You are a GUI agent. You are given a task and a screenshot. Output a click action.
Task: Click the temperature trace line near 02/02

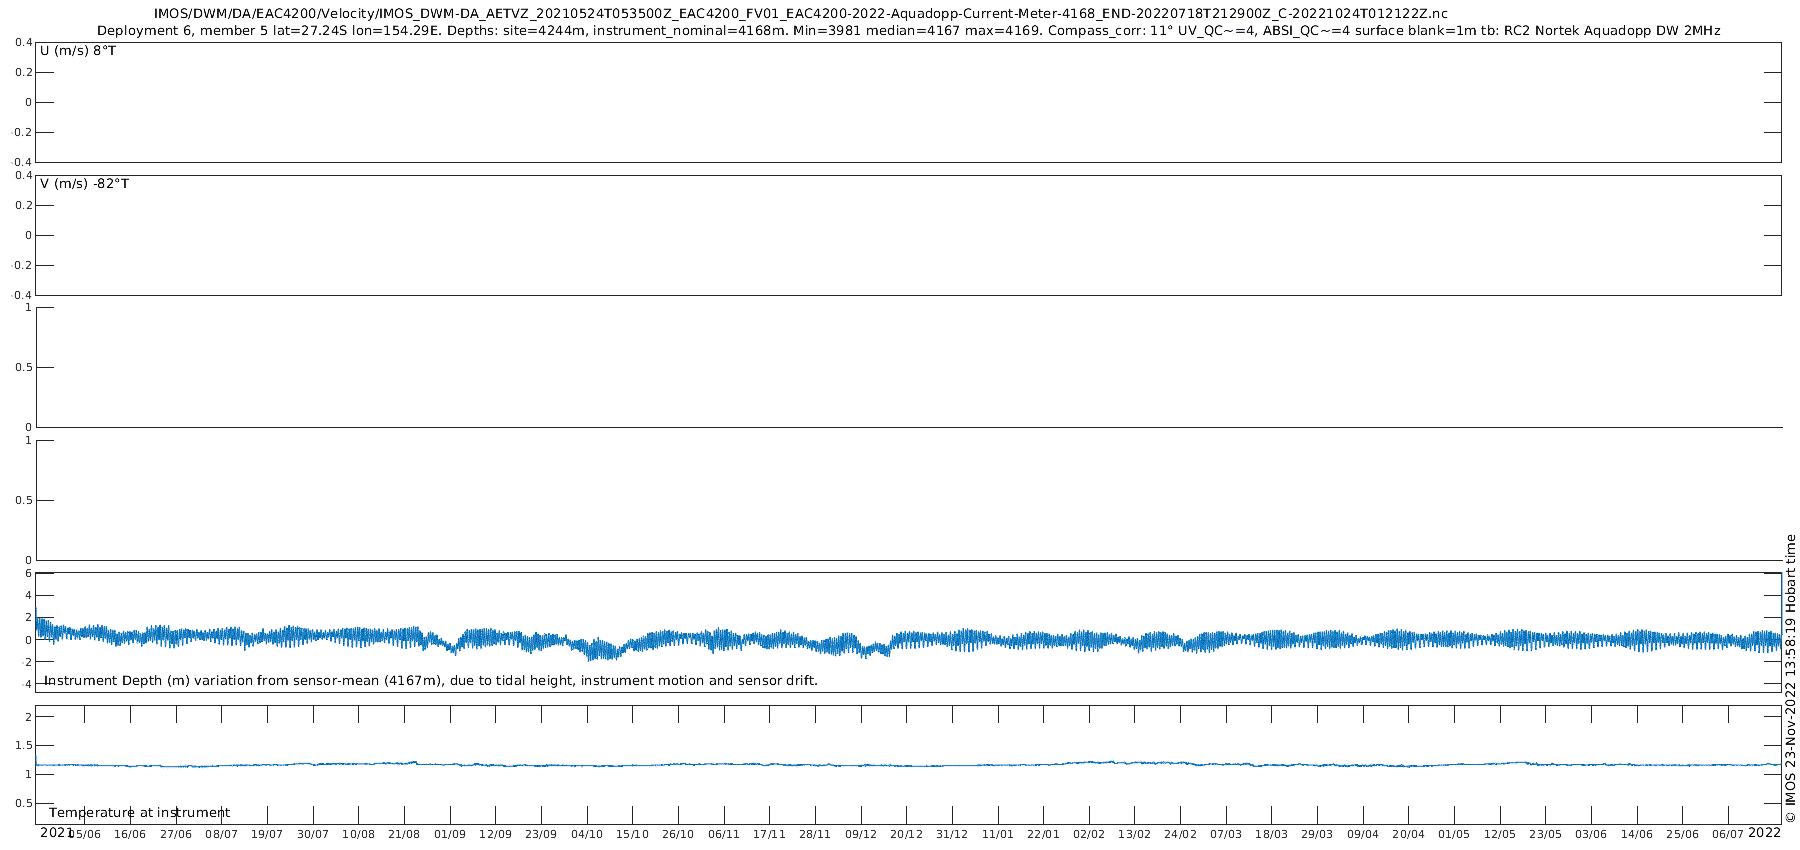click(1089, 762)
